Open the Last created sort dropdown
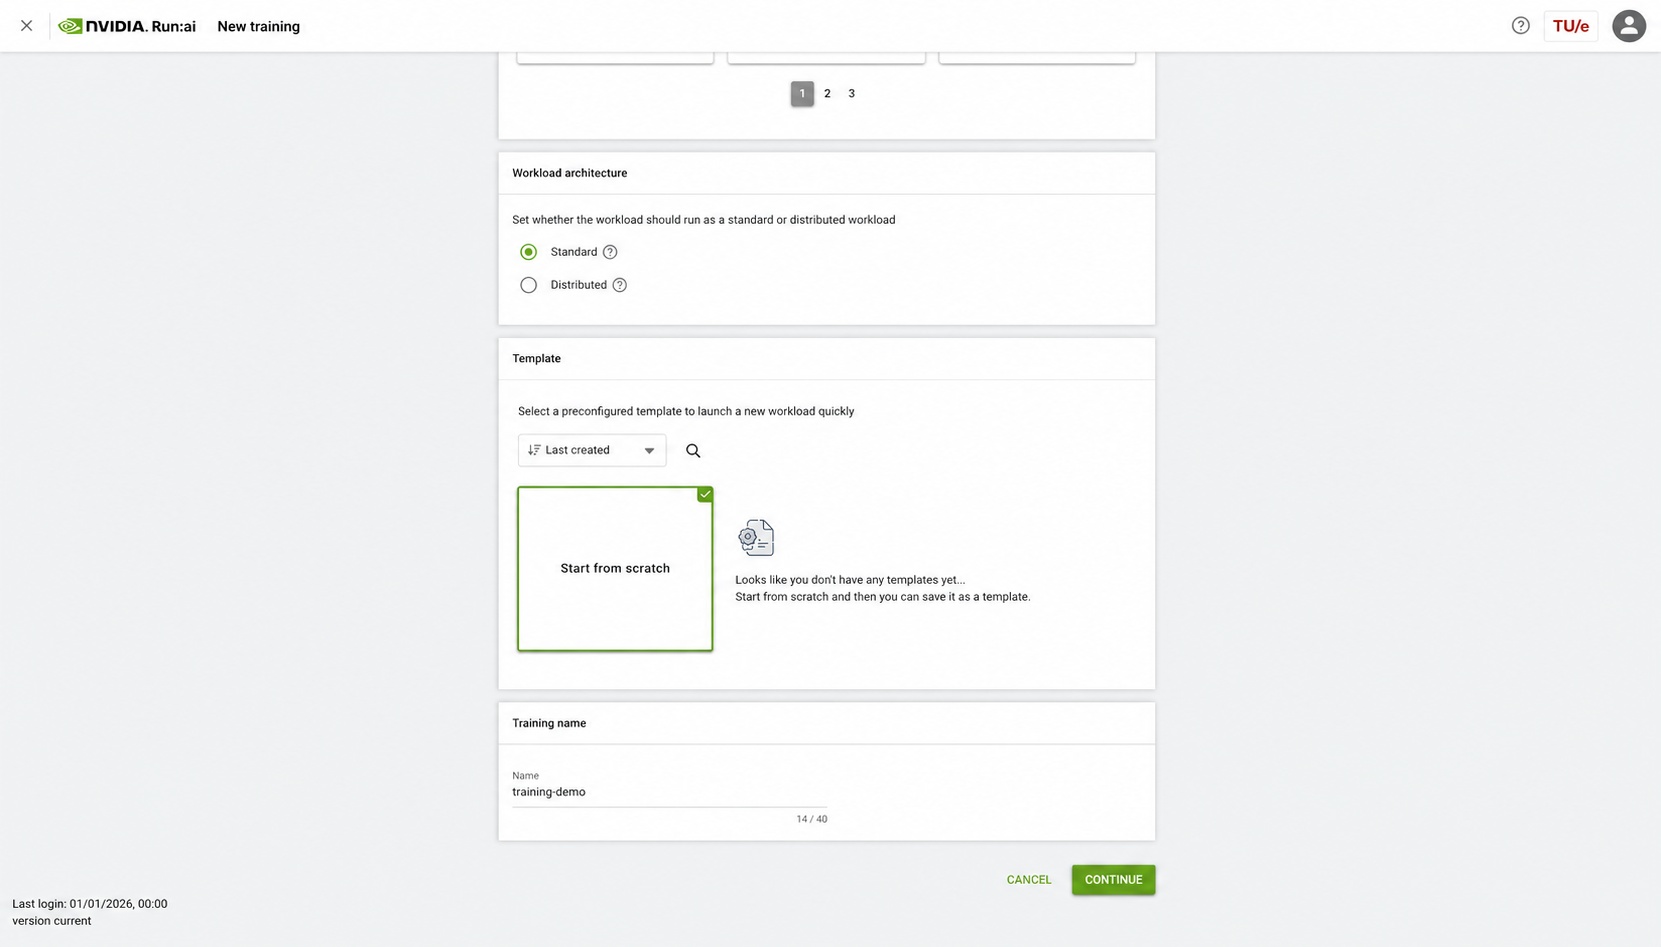The image size is (1661, 947). [x=592, y=450]
